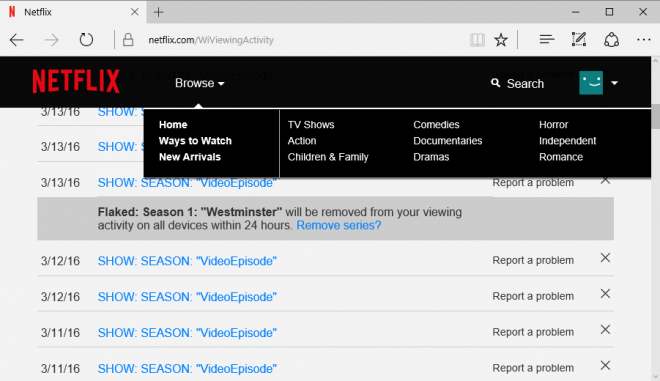Viewport: 660px width, 381px height.
Task: Click the padlock site security icon
Action: [x=128, y=40]
